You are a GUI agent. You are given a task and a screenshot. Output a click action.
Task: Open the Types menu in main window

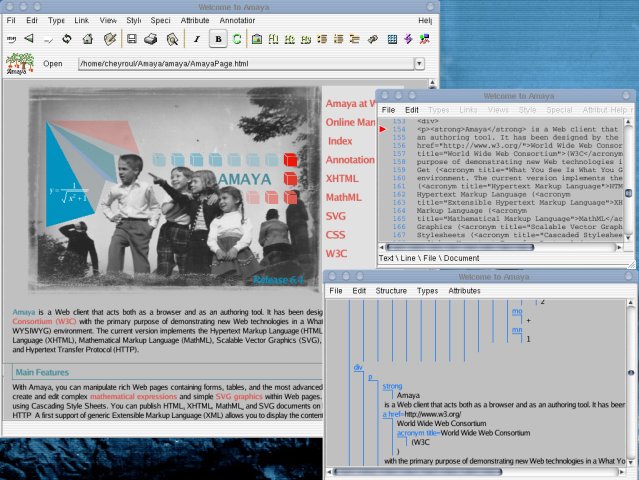coord(56,20)
